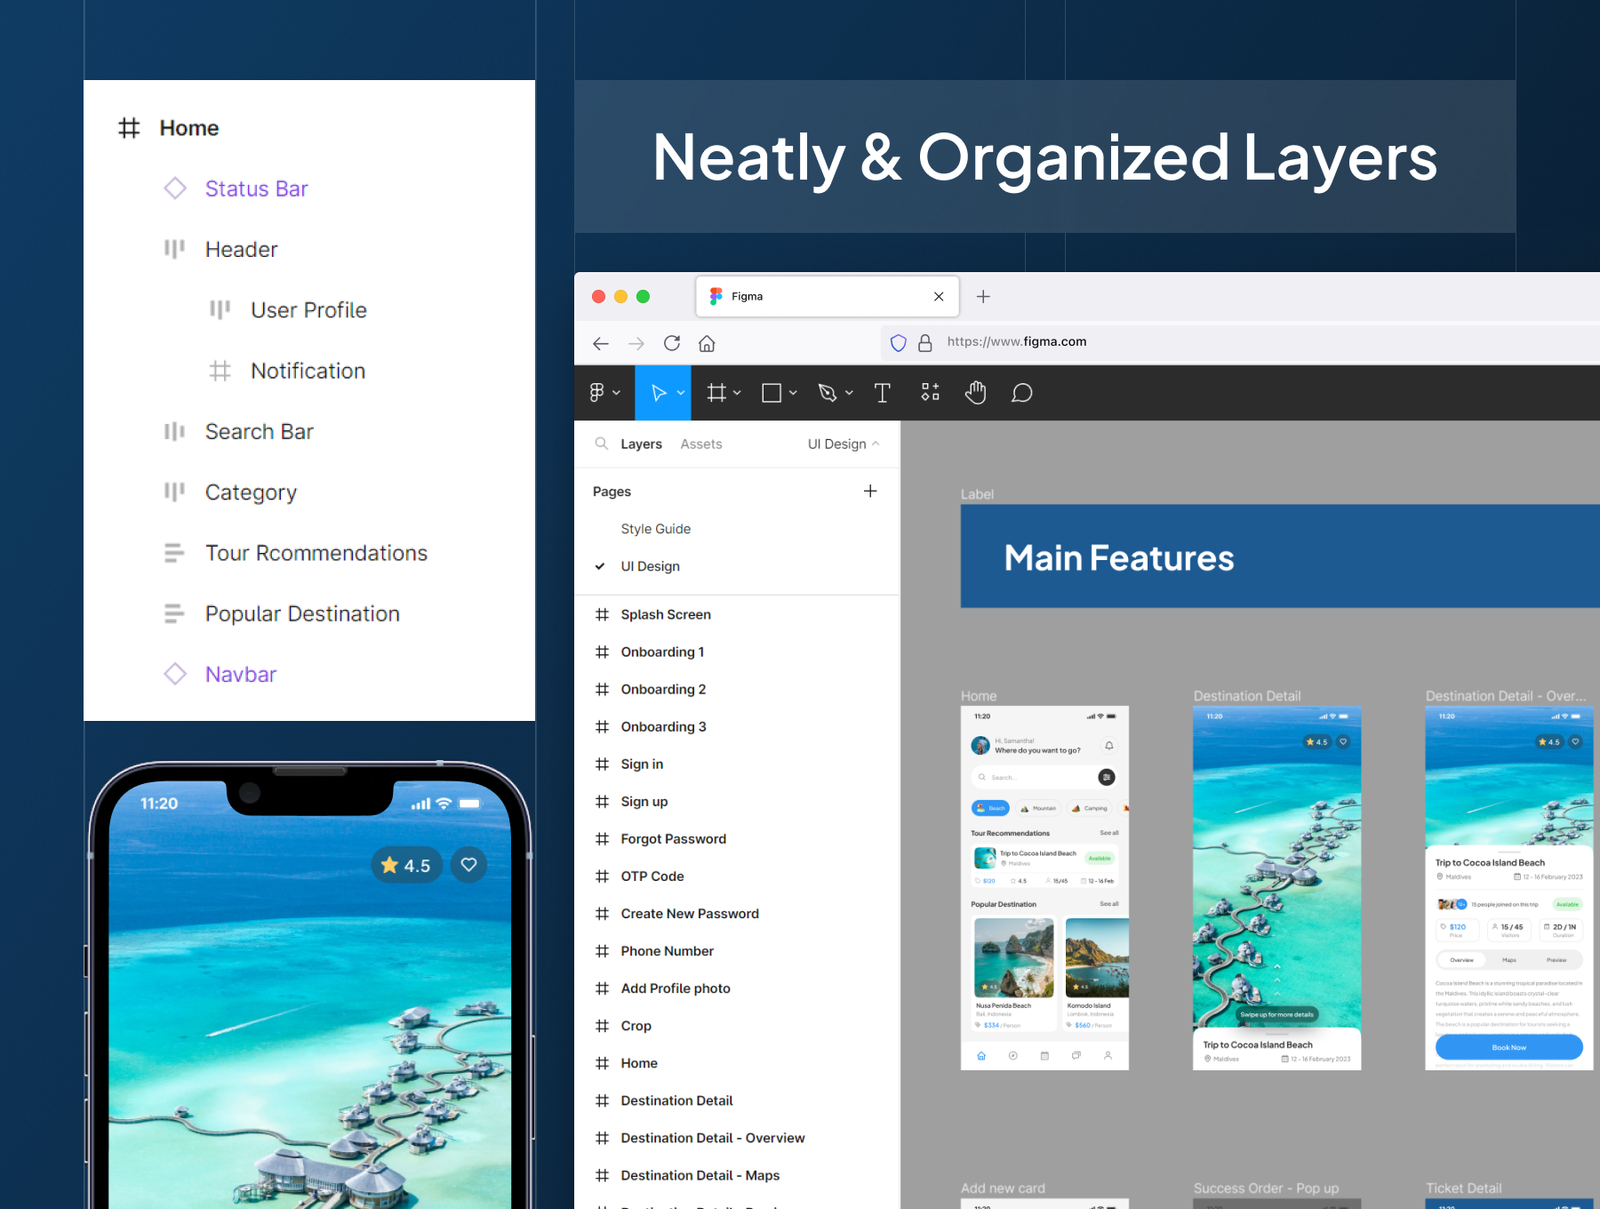Open the Figma main menu dropdown
The width and height of the screenshot is (1600, 1209).
click(604, 393)
